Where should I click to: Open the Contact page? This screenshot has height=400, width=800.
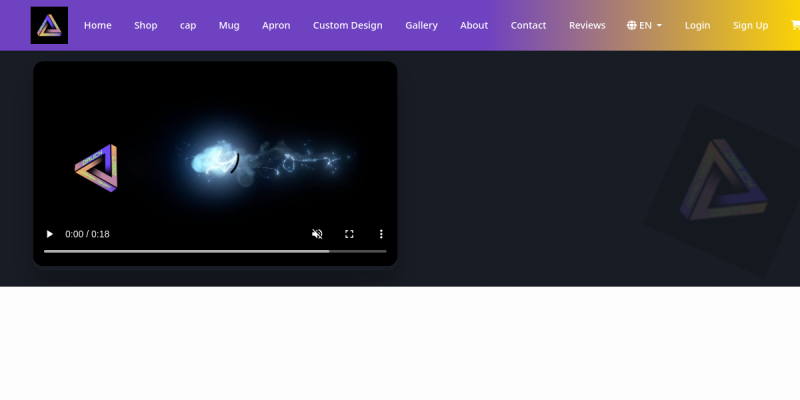[528, 25]
